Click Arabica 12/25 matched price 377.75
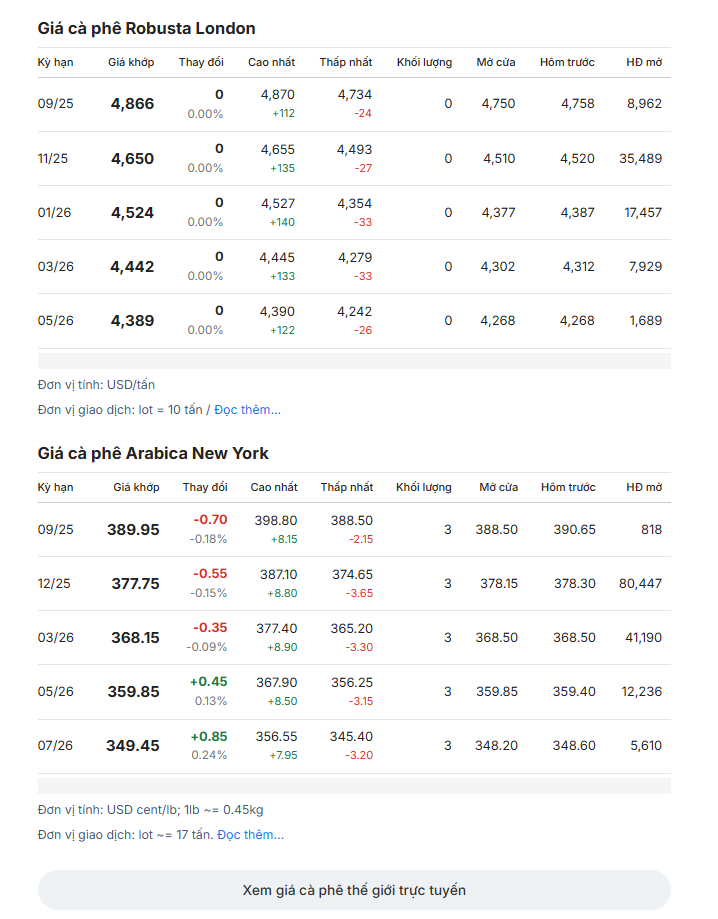Image resolution: width=718 pixels, height=919 pixels. [x=135, y=583]
